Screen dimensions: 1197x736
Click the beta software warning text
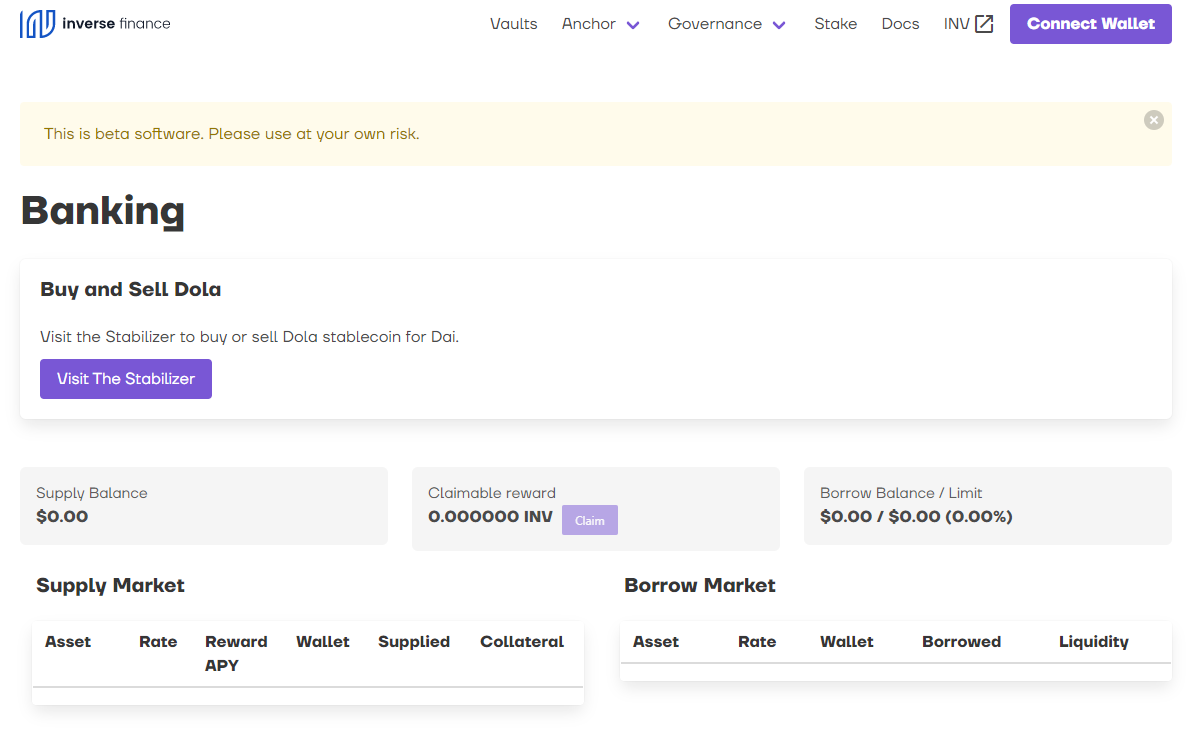231,134
